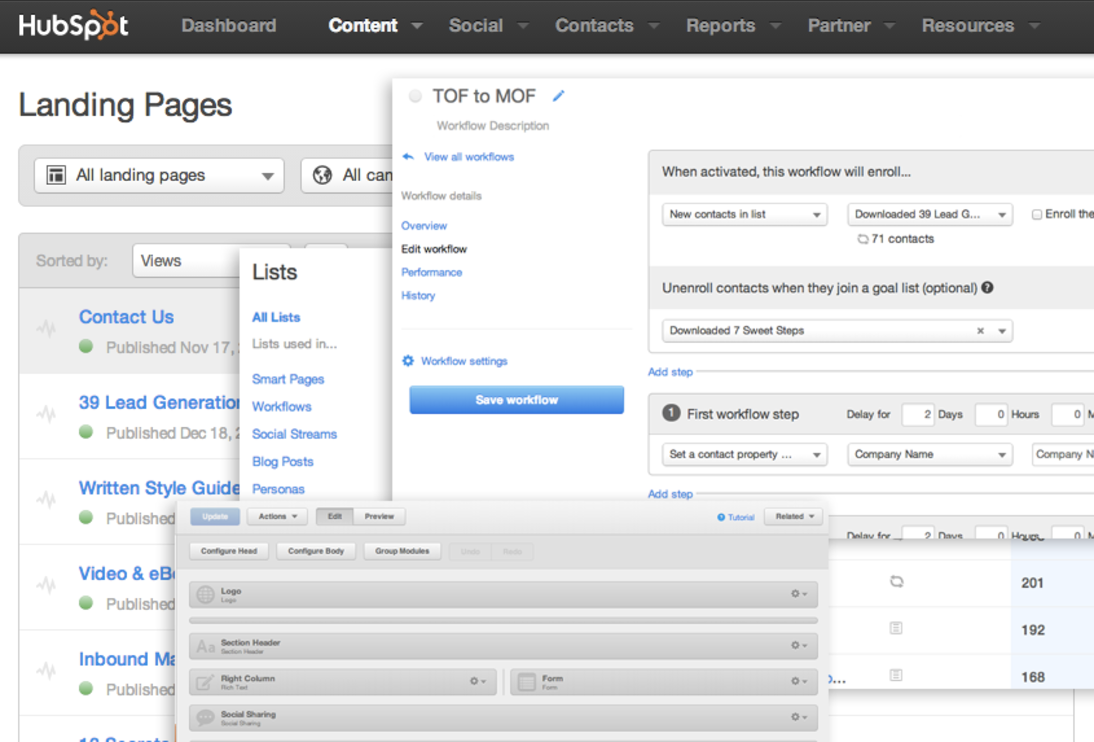Click the pencil icon beside TOF to MOF
The width and height of the screenshot is (1094, 742).
558,96
